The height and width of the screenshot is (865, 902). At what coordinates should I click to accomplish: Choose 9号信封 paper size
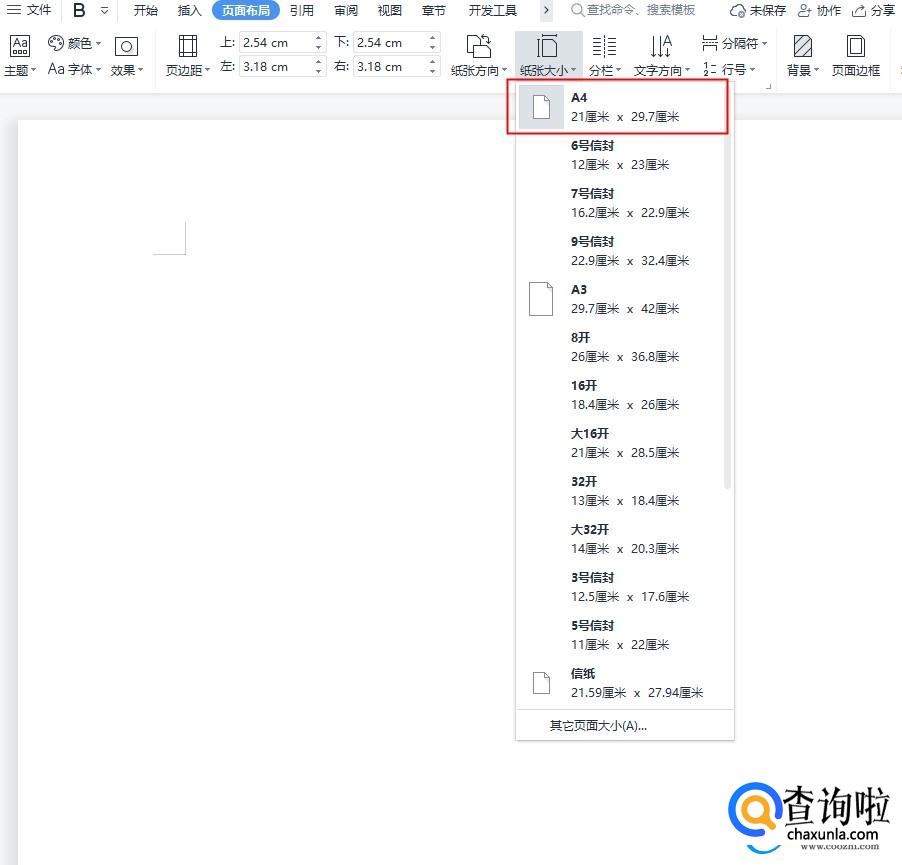(620, 251)
